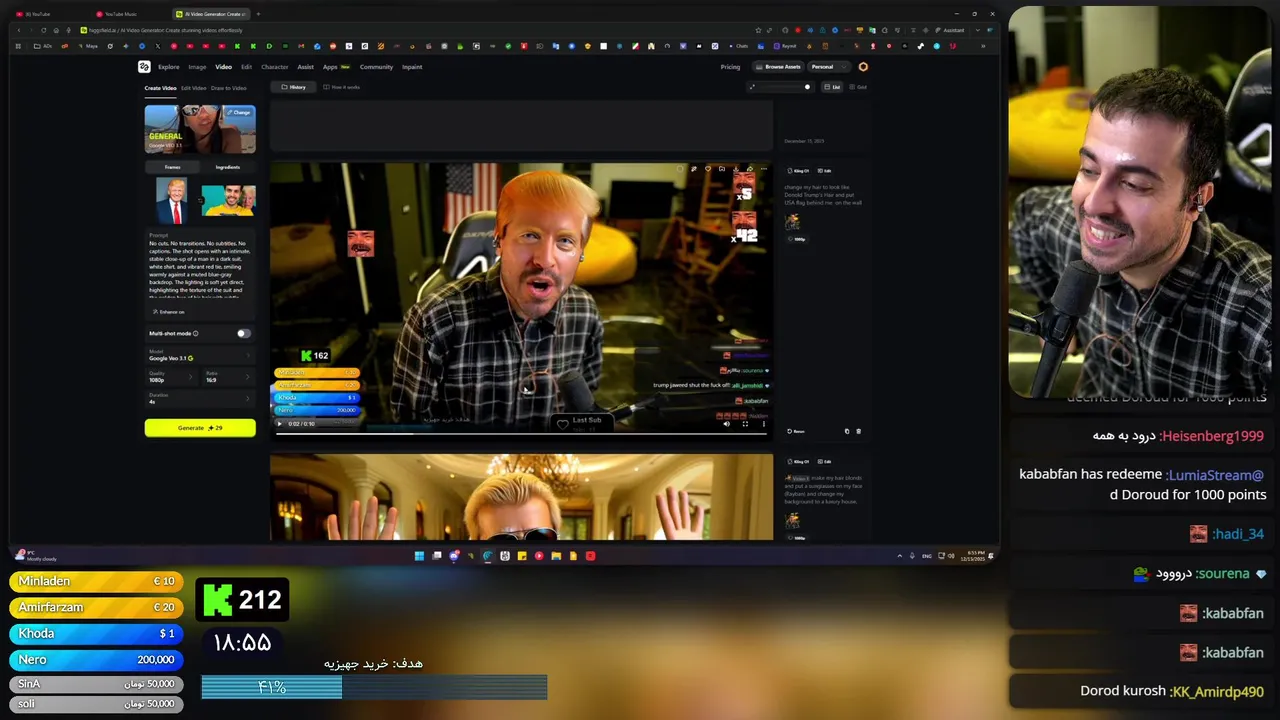The image size is (1280, 720).
Task: Click the share arrow icon on video
Action: pos(750,169)
